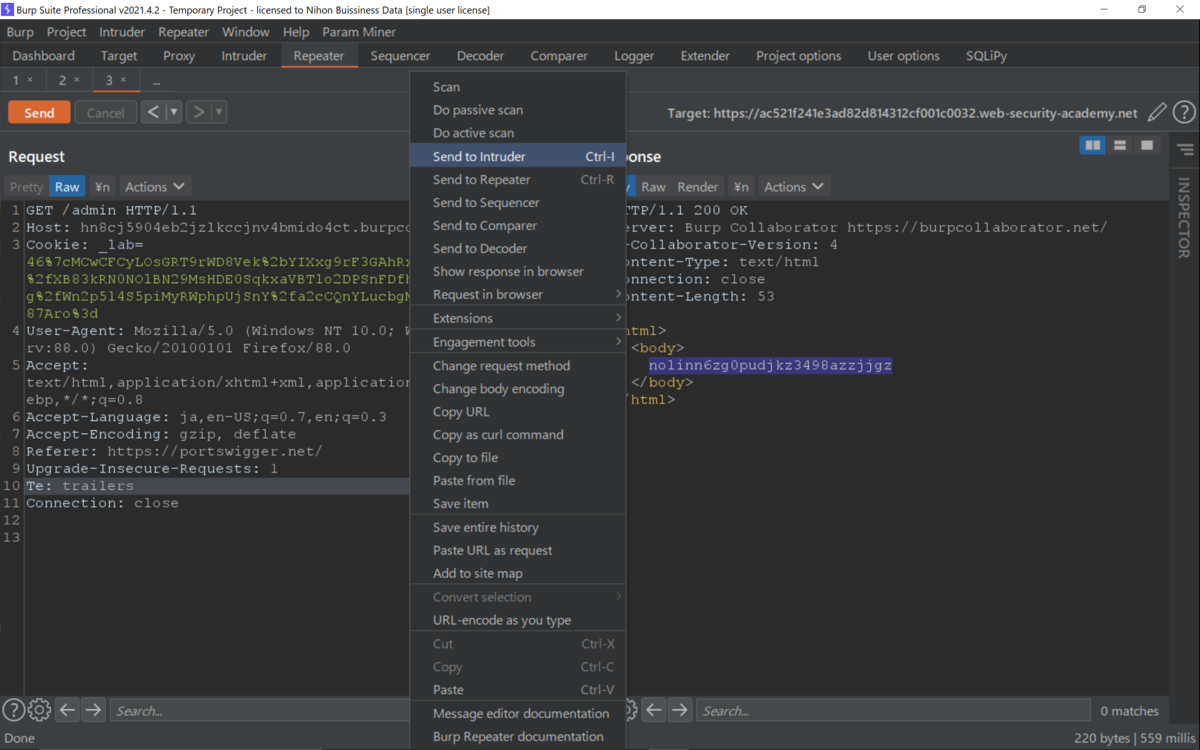The height and width of the screenshot is (750, 1200).
Task: Open Repeater help question mark icon
Action: pos(1184,113)
